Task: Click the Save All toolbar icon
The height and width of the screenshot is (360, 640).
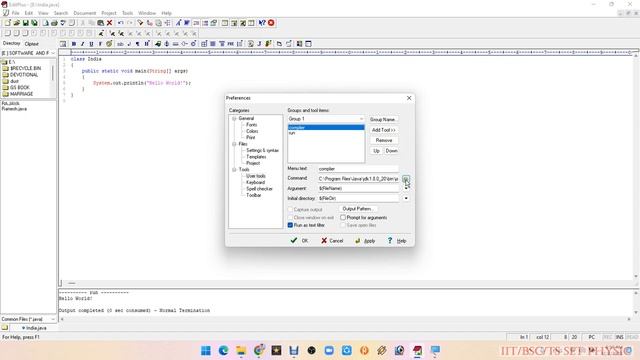Action: tap(34, 23)
